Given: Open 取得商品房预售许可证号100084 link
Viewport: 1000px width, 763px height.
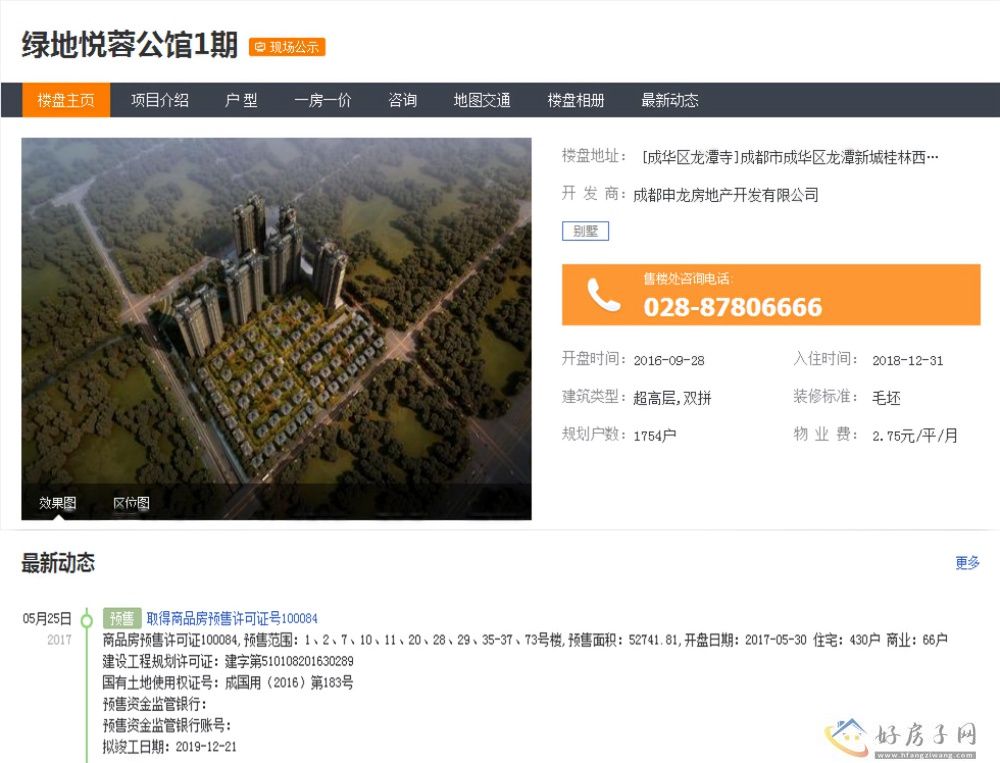Looking at the screenshot, I should pyautogui.click(x=232, y=618).
